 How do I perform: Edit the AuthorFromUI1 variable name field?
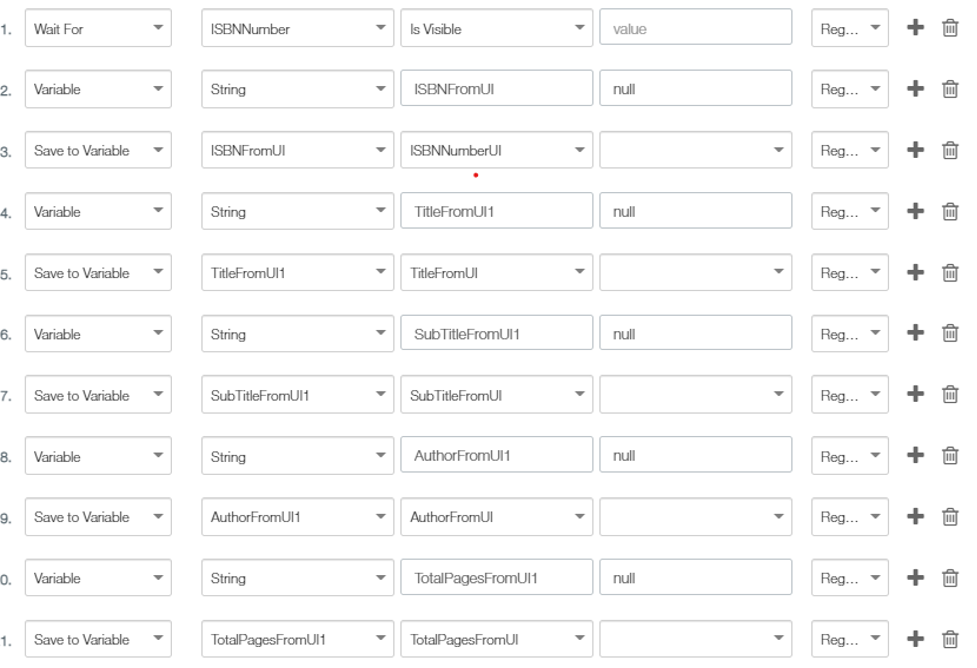(x=497, y=456)
